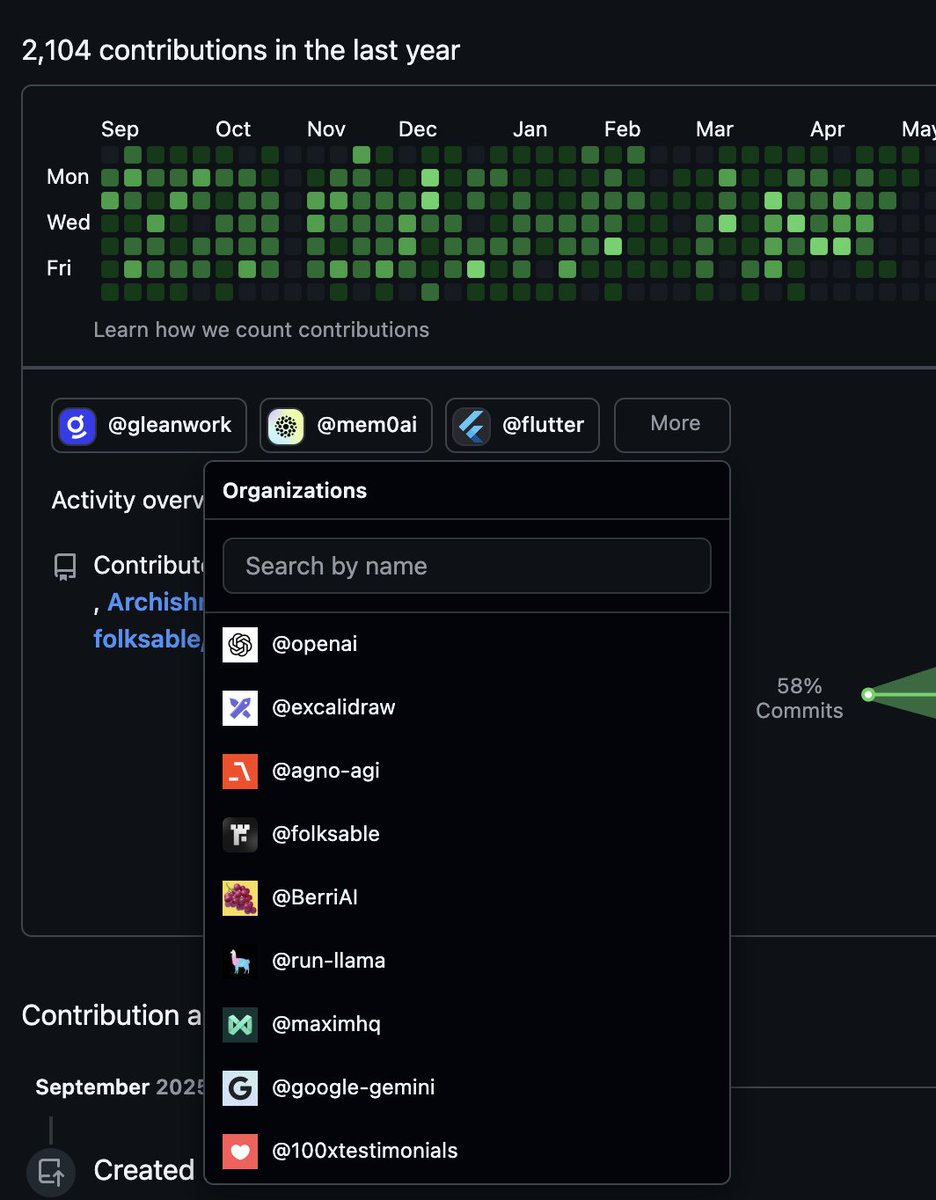
Task: Click the Feb month label
Action: click(x=622, y=130)
